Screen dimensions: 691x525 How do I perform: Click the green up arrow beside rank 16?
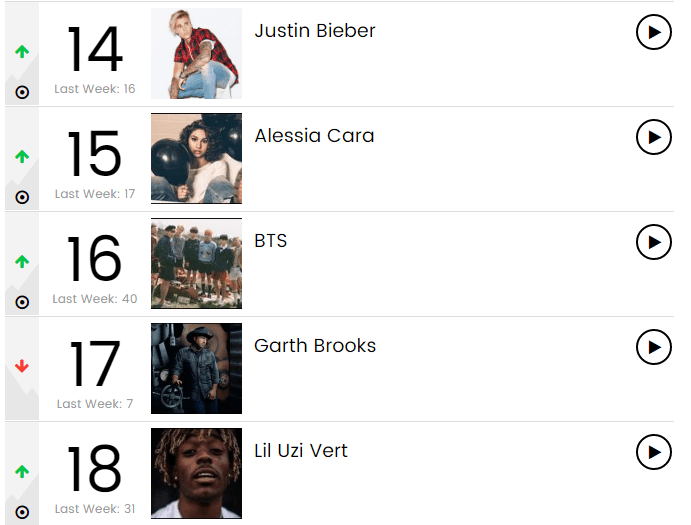pos(22,262)
